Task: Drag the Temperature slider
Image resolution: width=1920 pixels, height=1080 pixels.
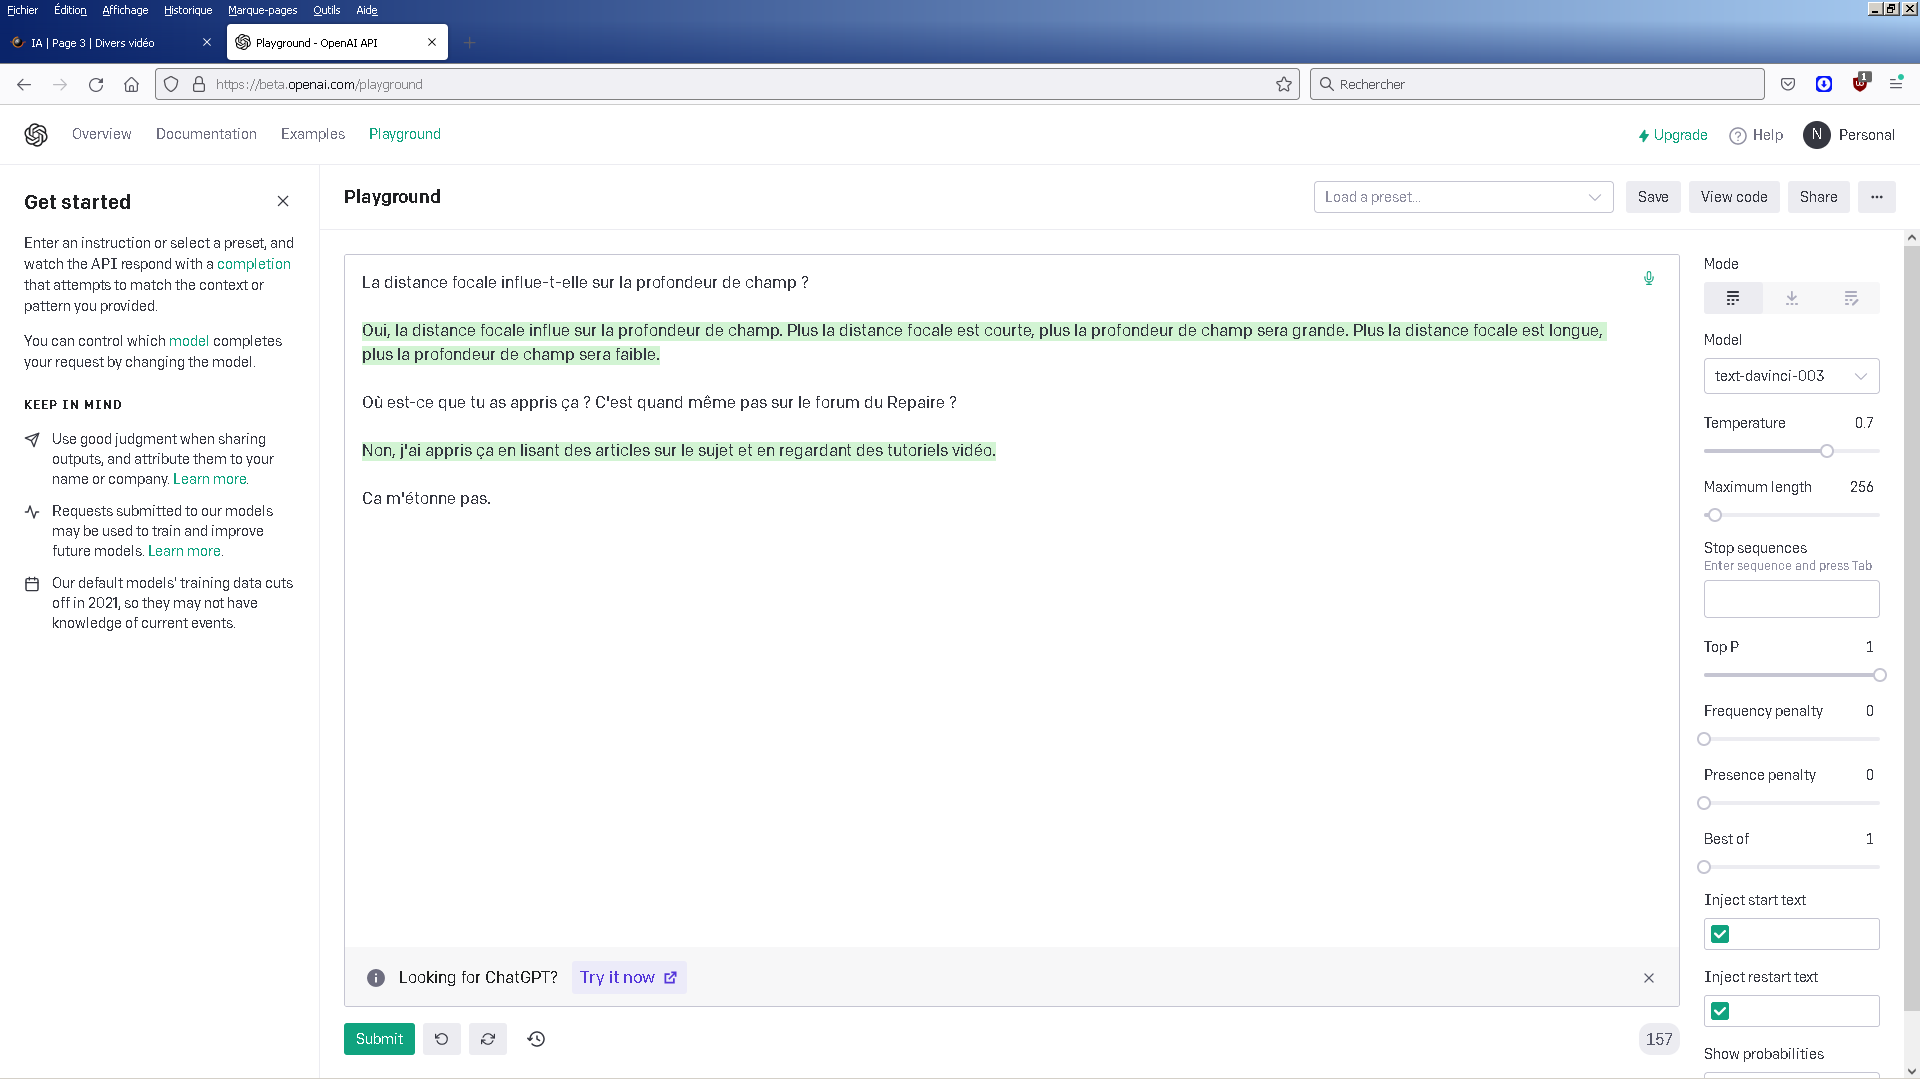Action: click(x=1826, y=451)
